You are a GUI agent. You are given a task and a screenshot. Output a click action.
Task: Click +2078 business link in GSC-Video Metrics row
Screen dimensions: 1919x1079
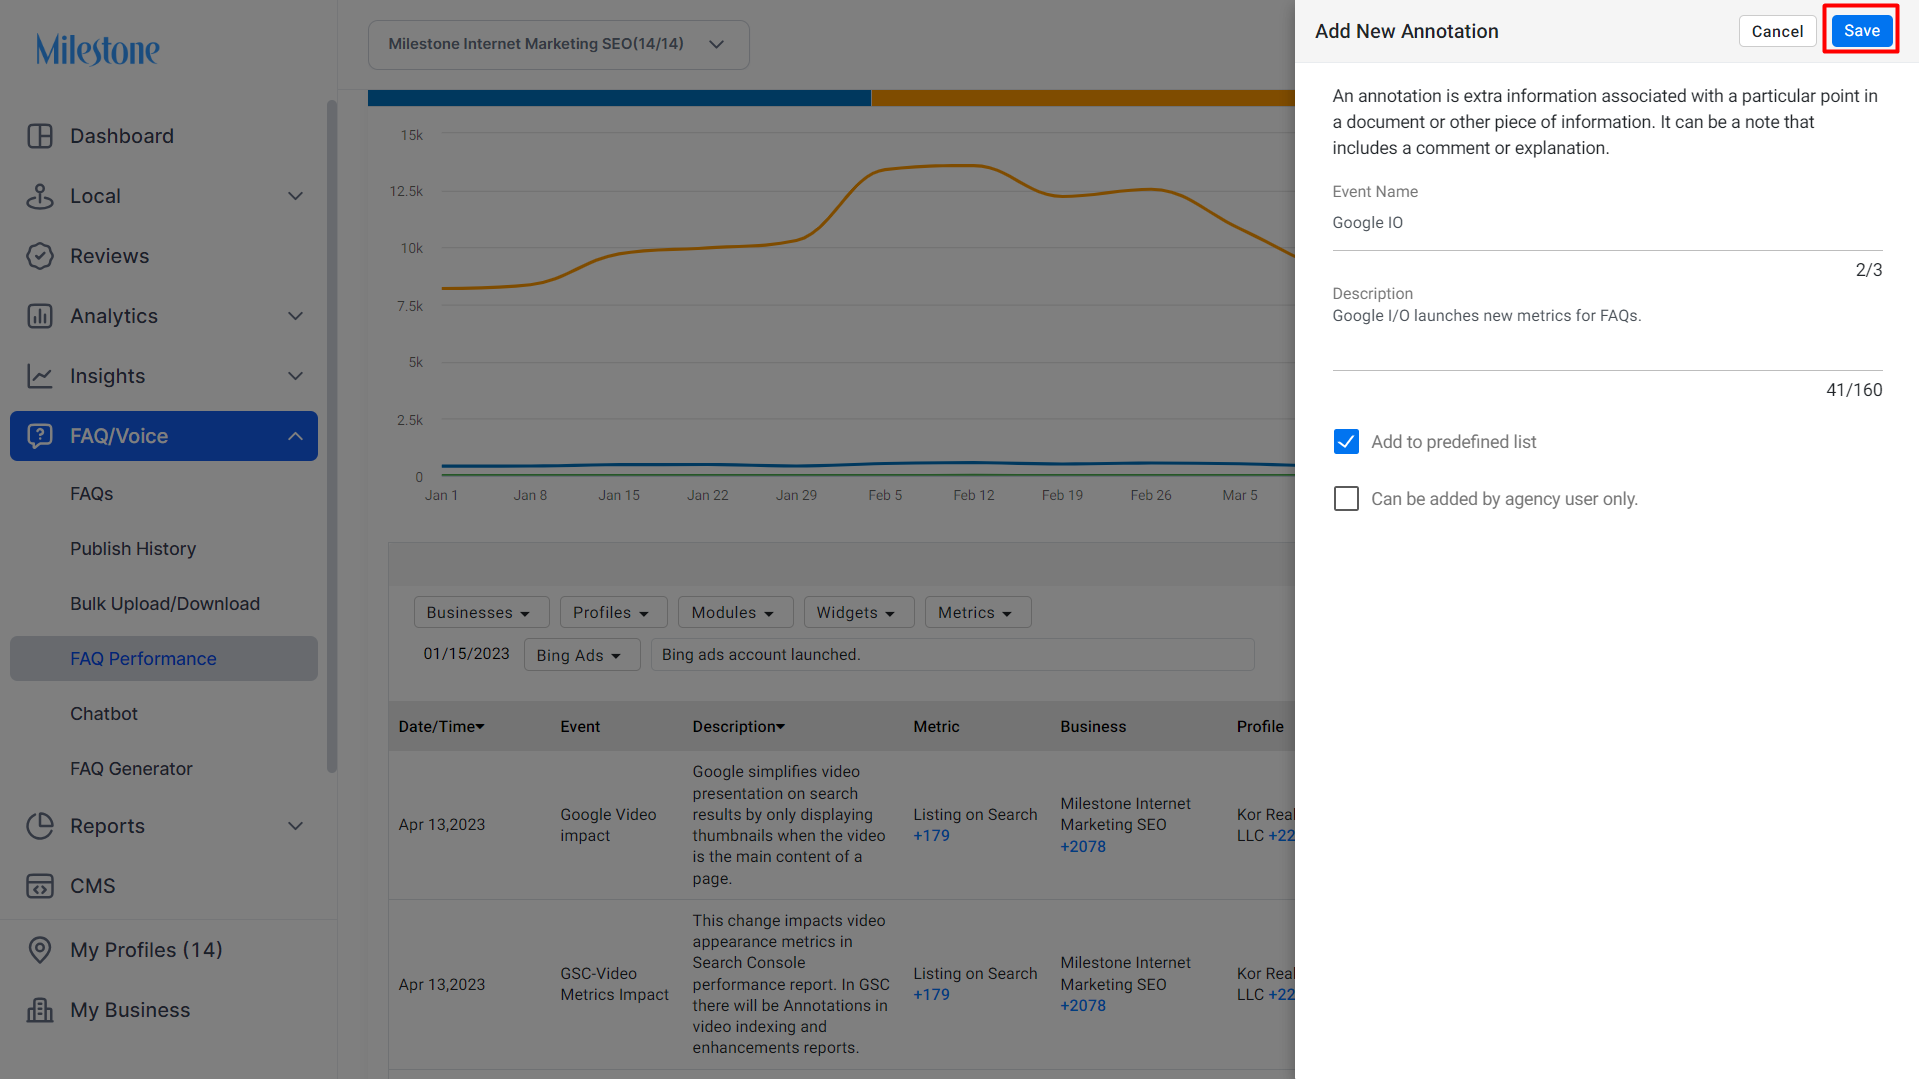pos(1083,1006)
